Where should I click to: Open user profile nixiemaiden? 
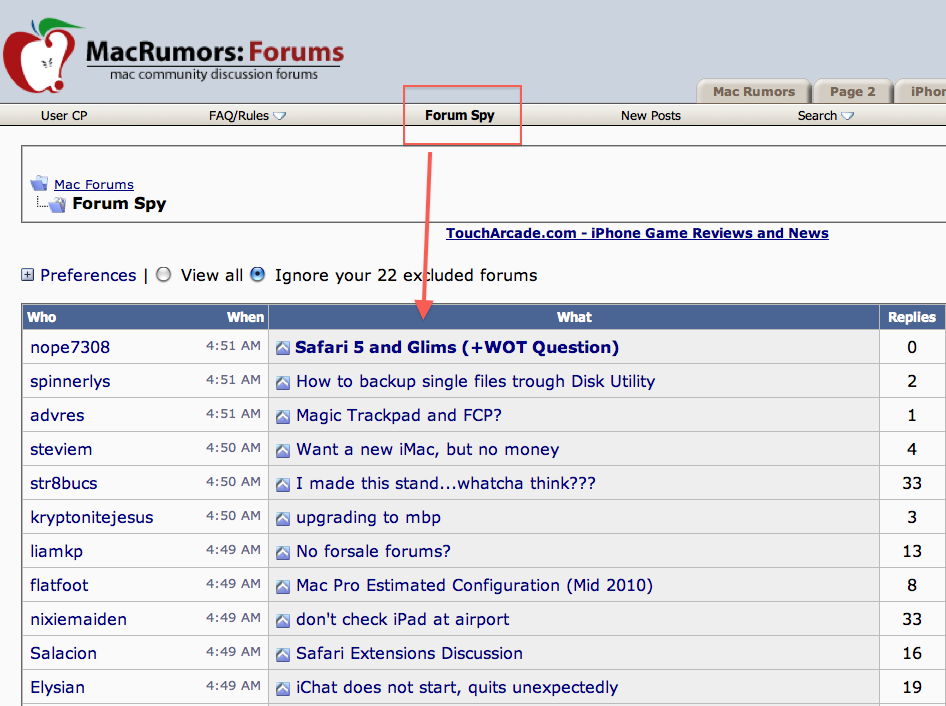click(x=78, y=620)
